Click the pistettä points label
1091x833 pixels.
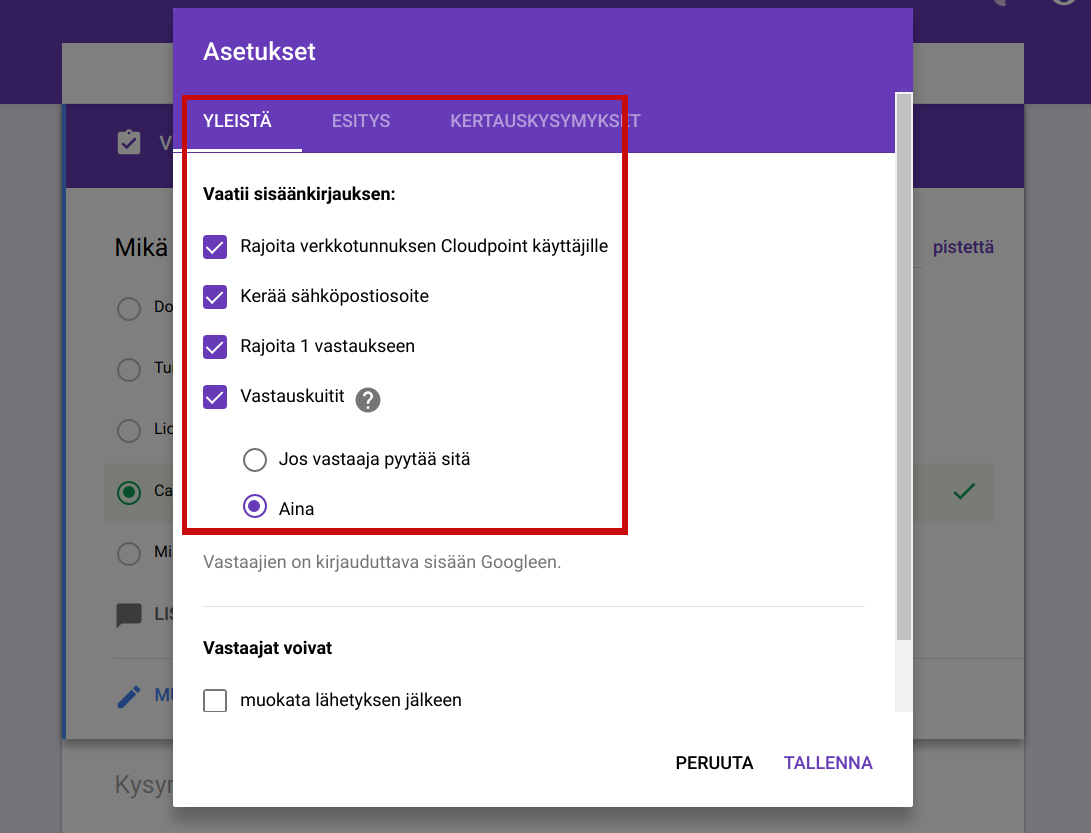(x=963, y=248)
